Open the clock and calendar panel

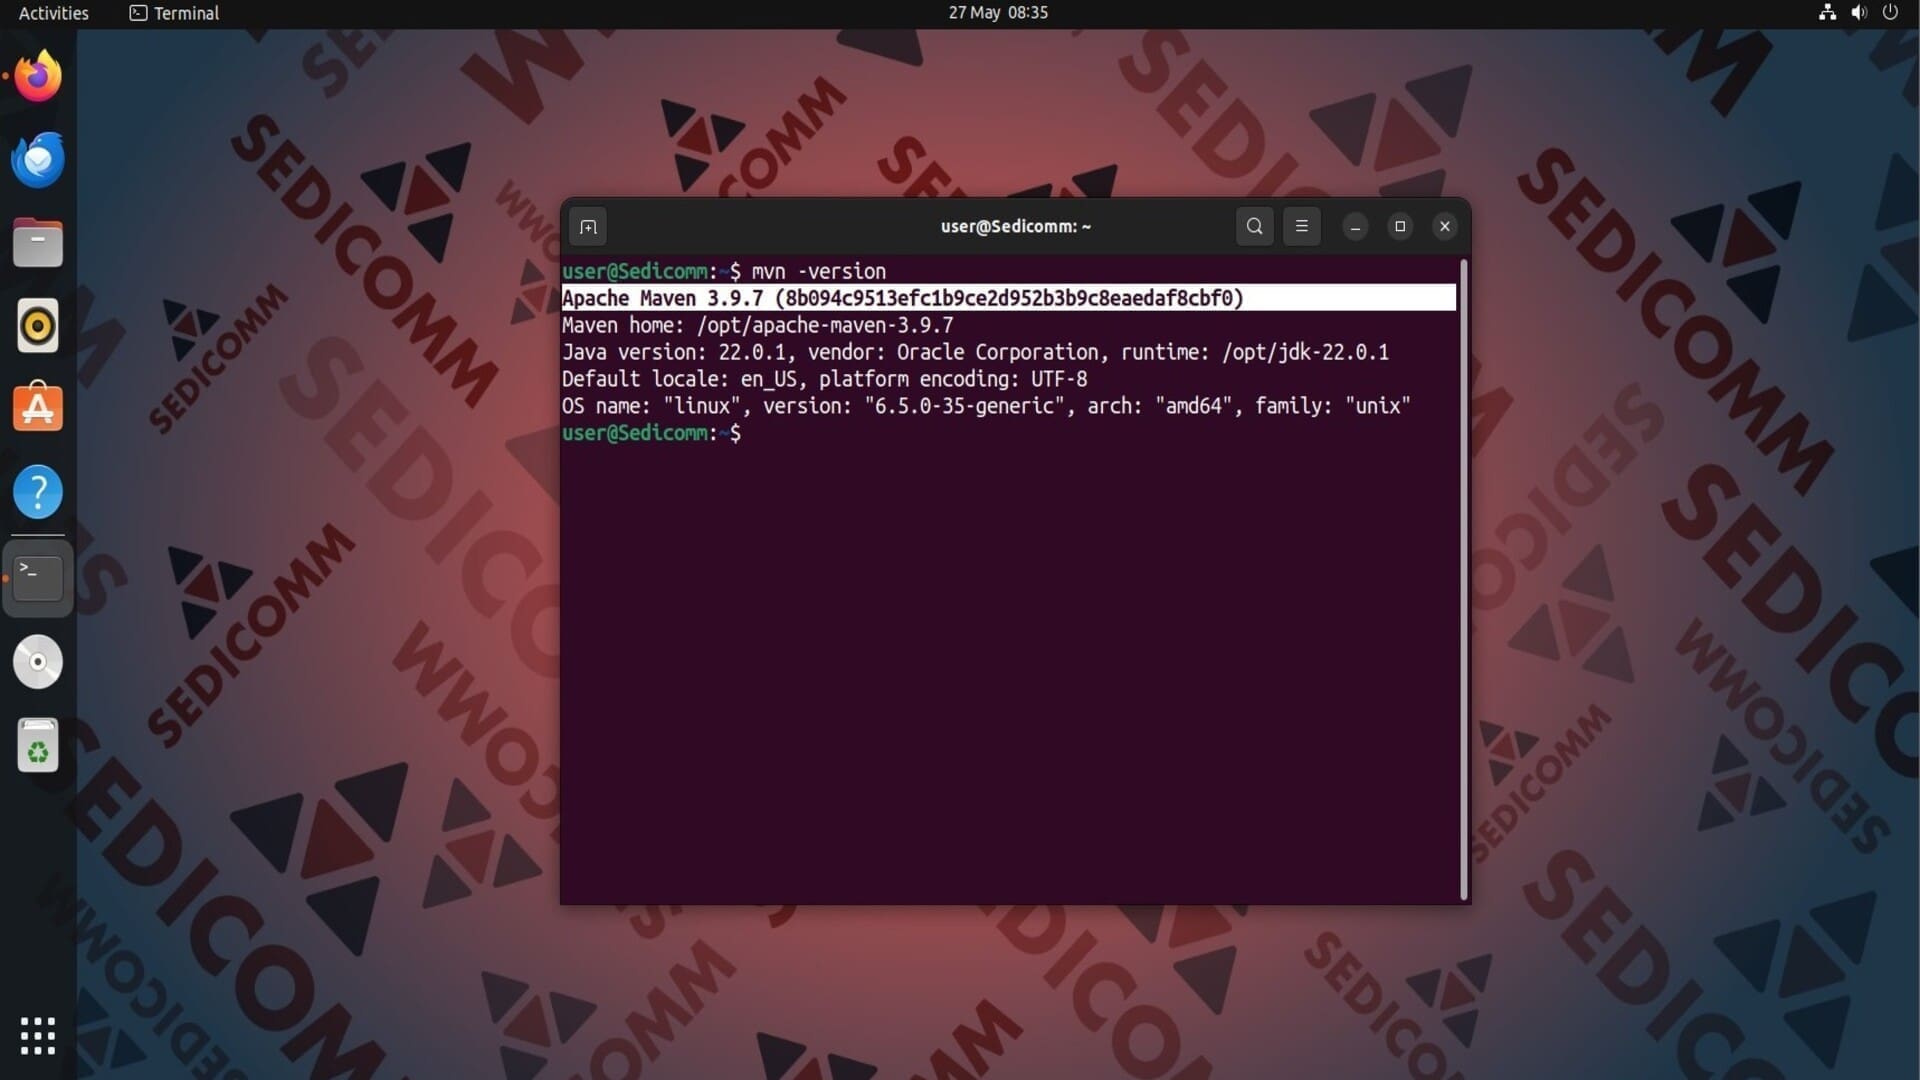click(997, 13)
